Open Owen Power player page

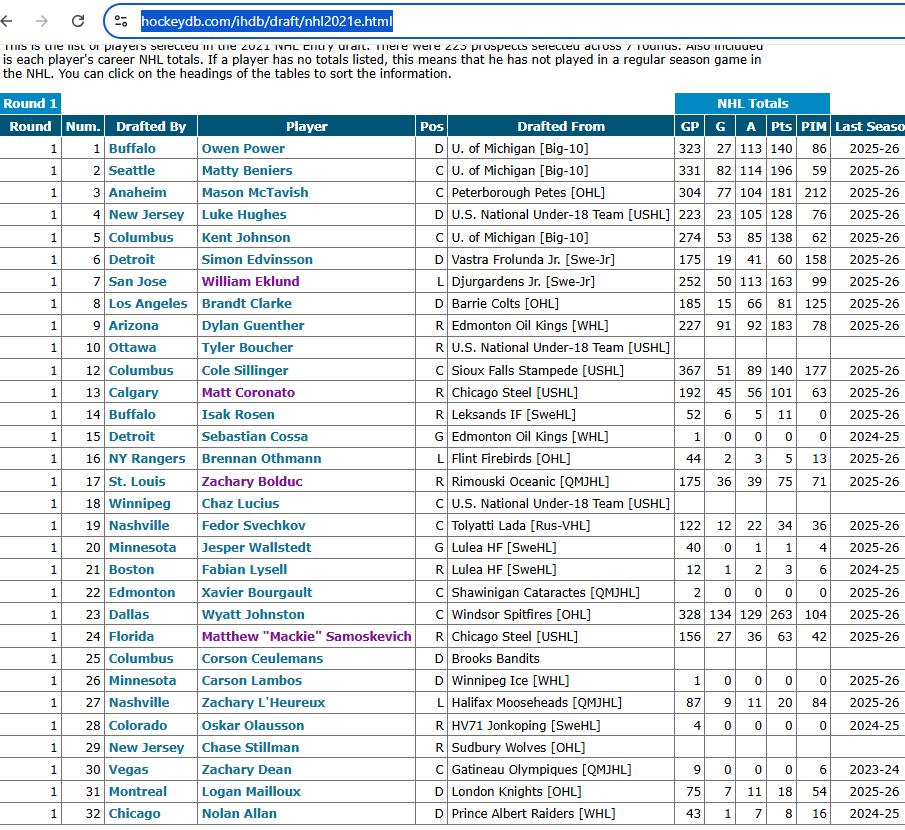coord(243,148)
